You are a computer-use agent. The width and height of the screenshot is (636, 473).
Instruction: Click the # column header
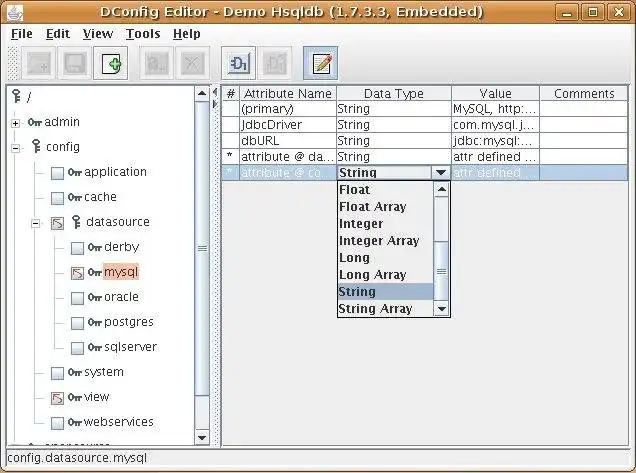[231, 94]
